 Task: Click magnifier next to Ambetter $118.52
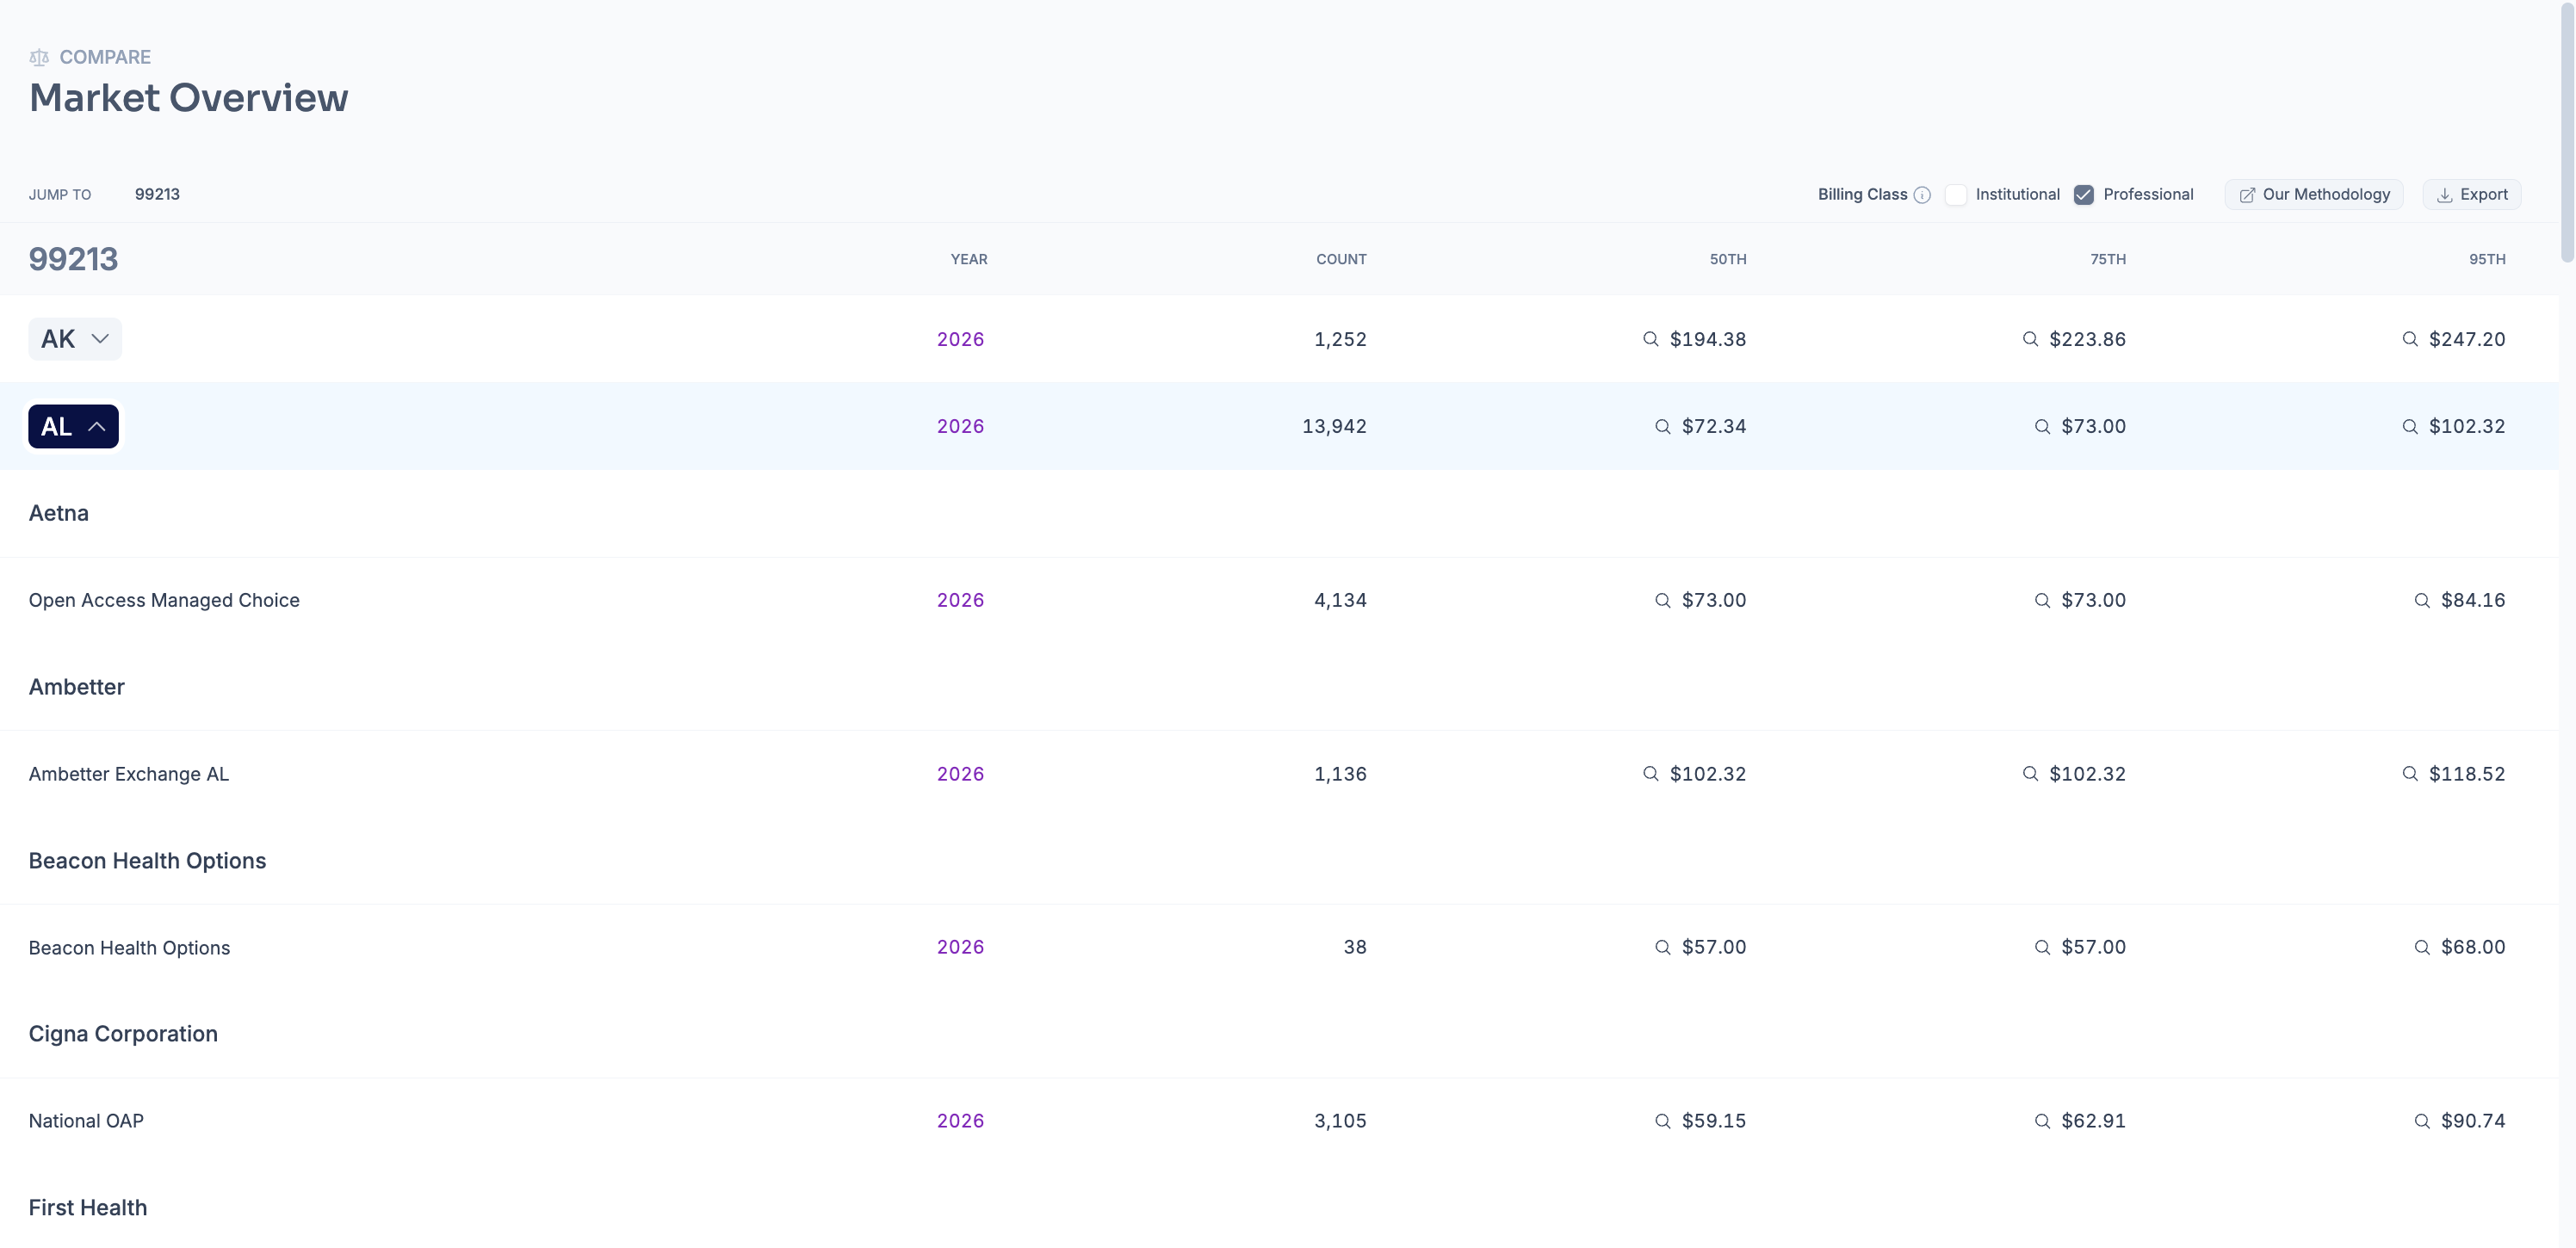[x=2410, y=774]
